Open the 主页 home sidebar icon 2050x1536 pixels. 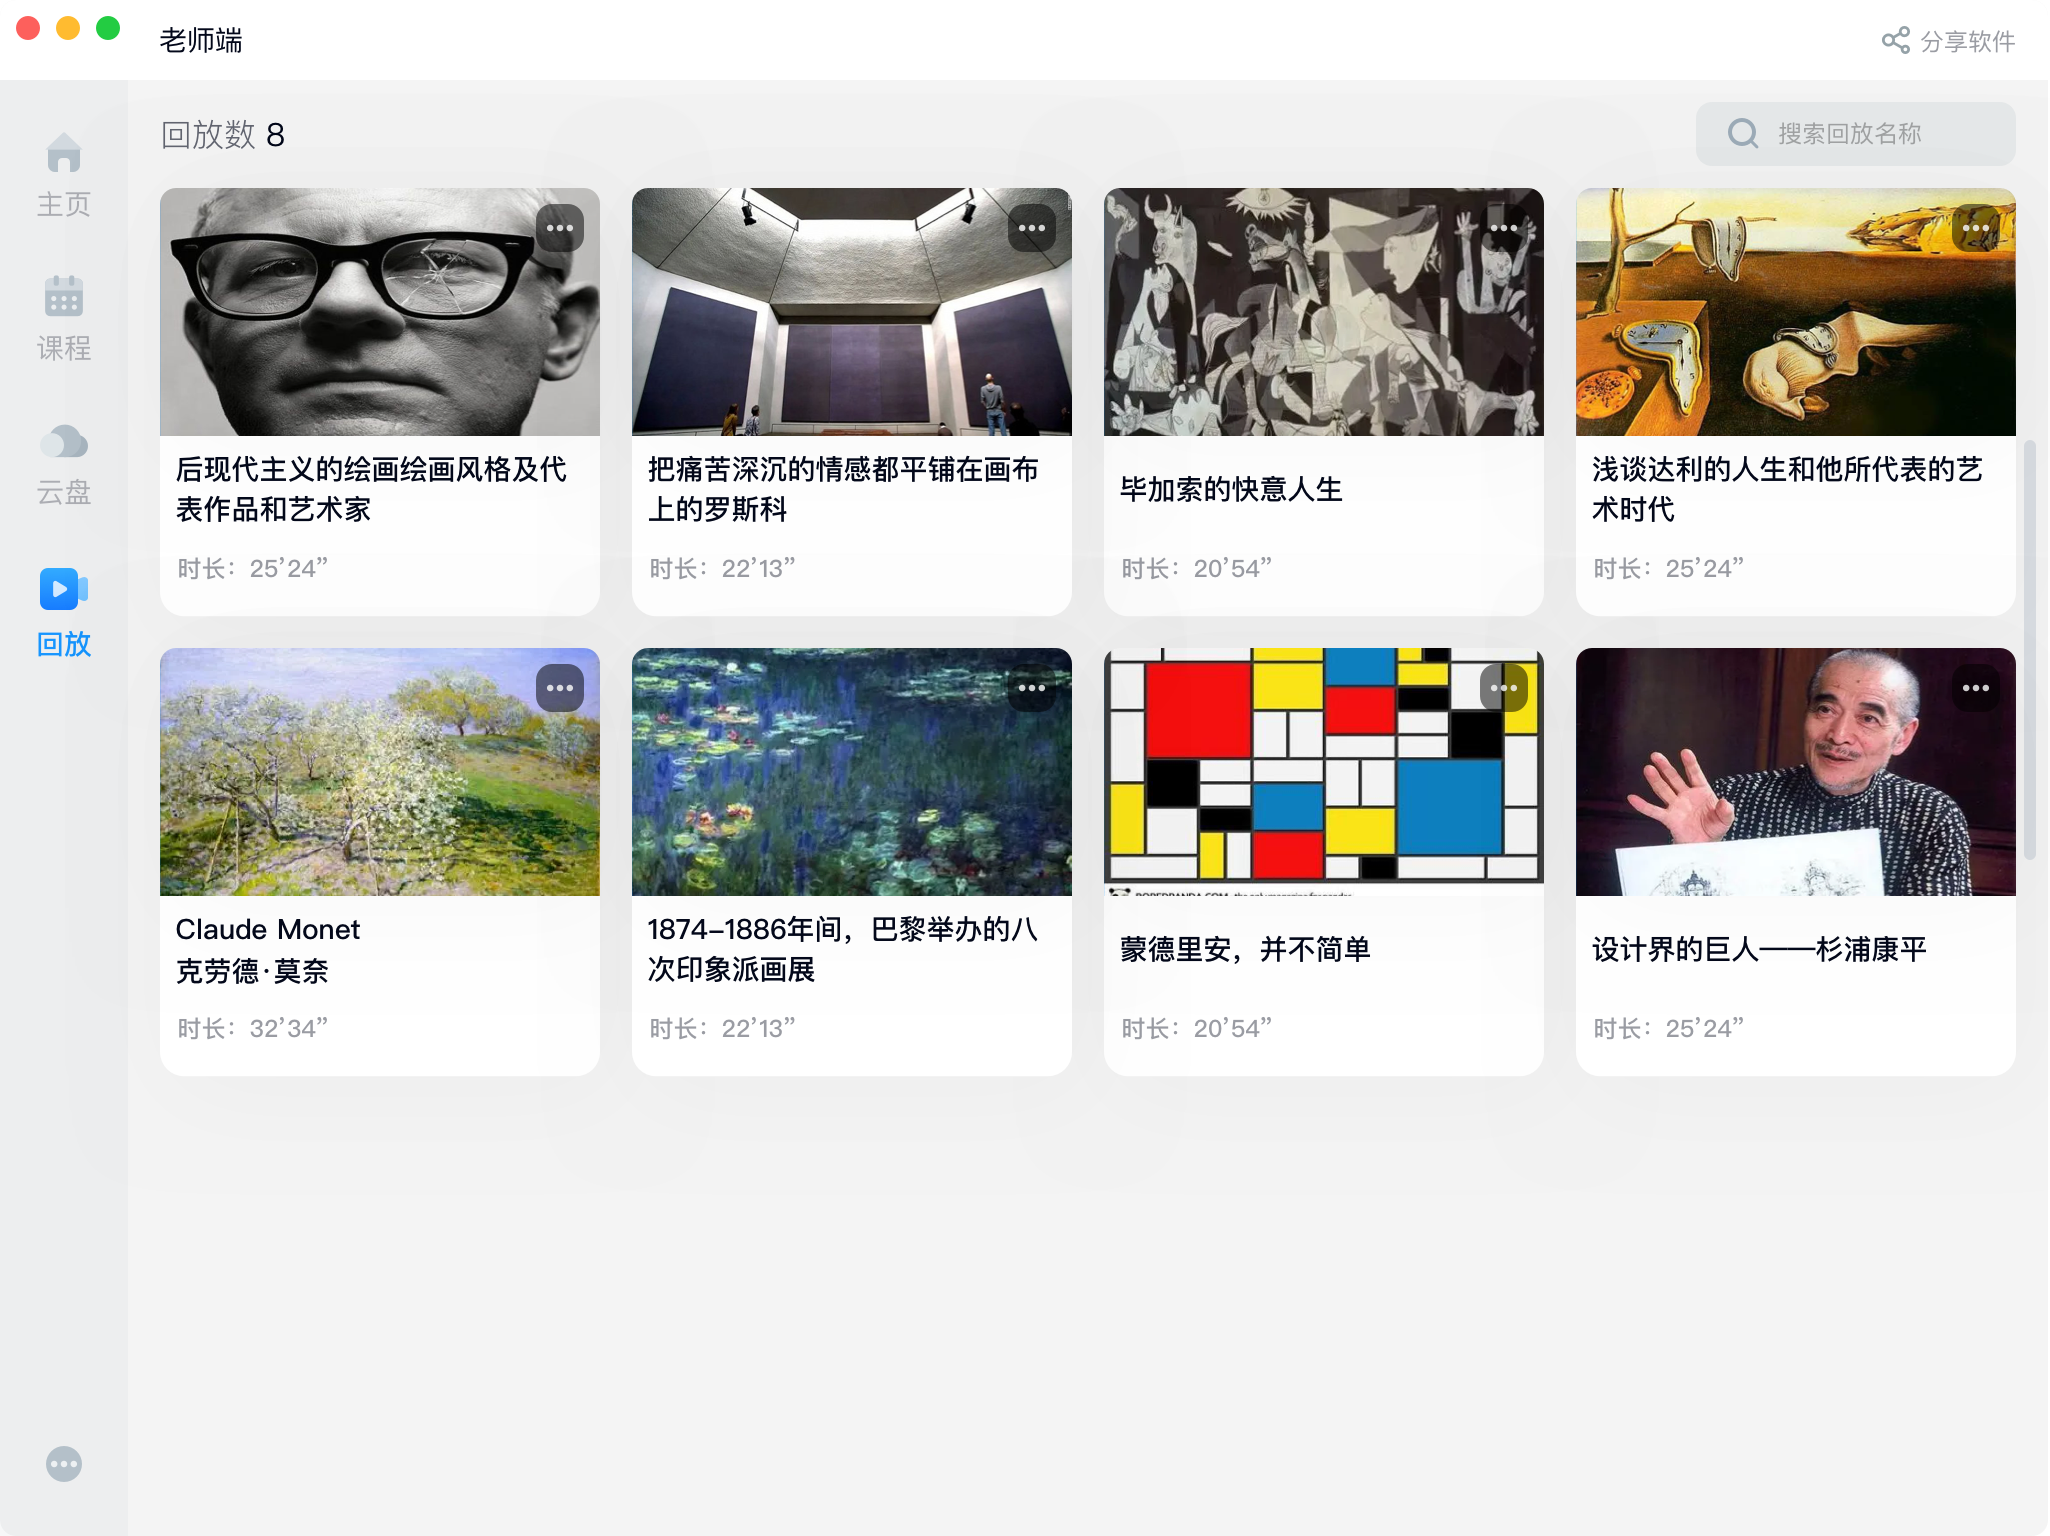pos(64,152)
